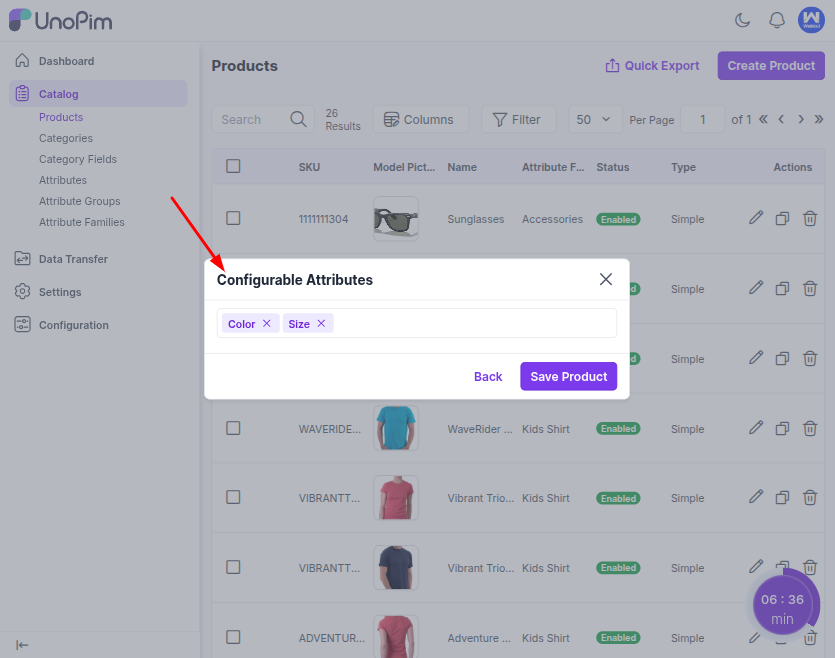This screenshot has height=658, width=835.
Task: Open the Columns selector
Action: point(419,119)
